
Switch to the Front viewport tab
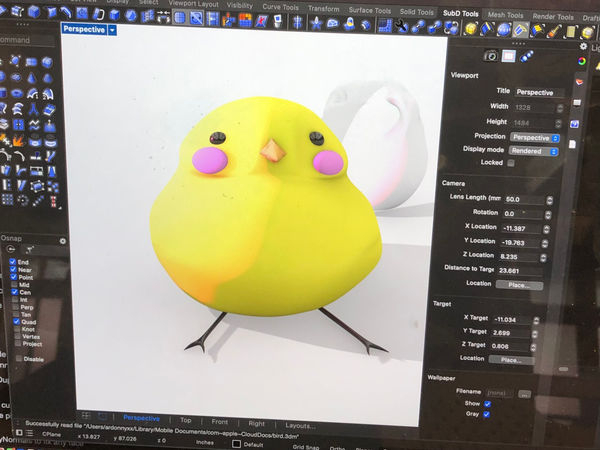tap(220, 421)
